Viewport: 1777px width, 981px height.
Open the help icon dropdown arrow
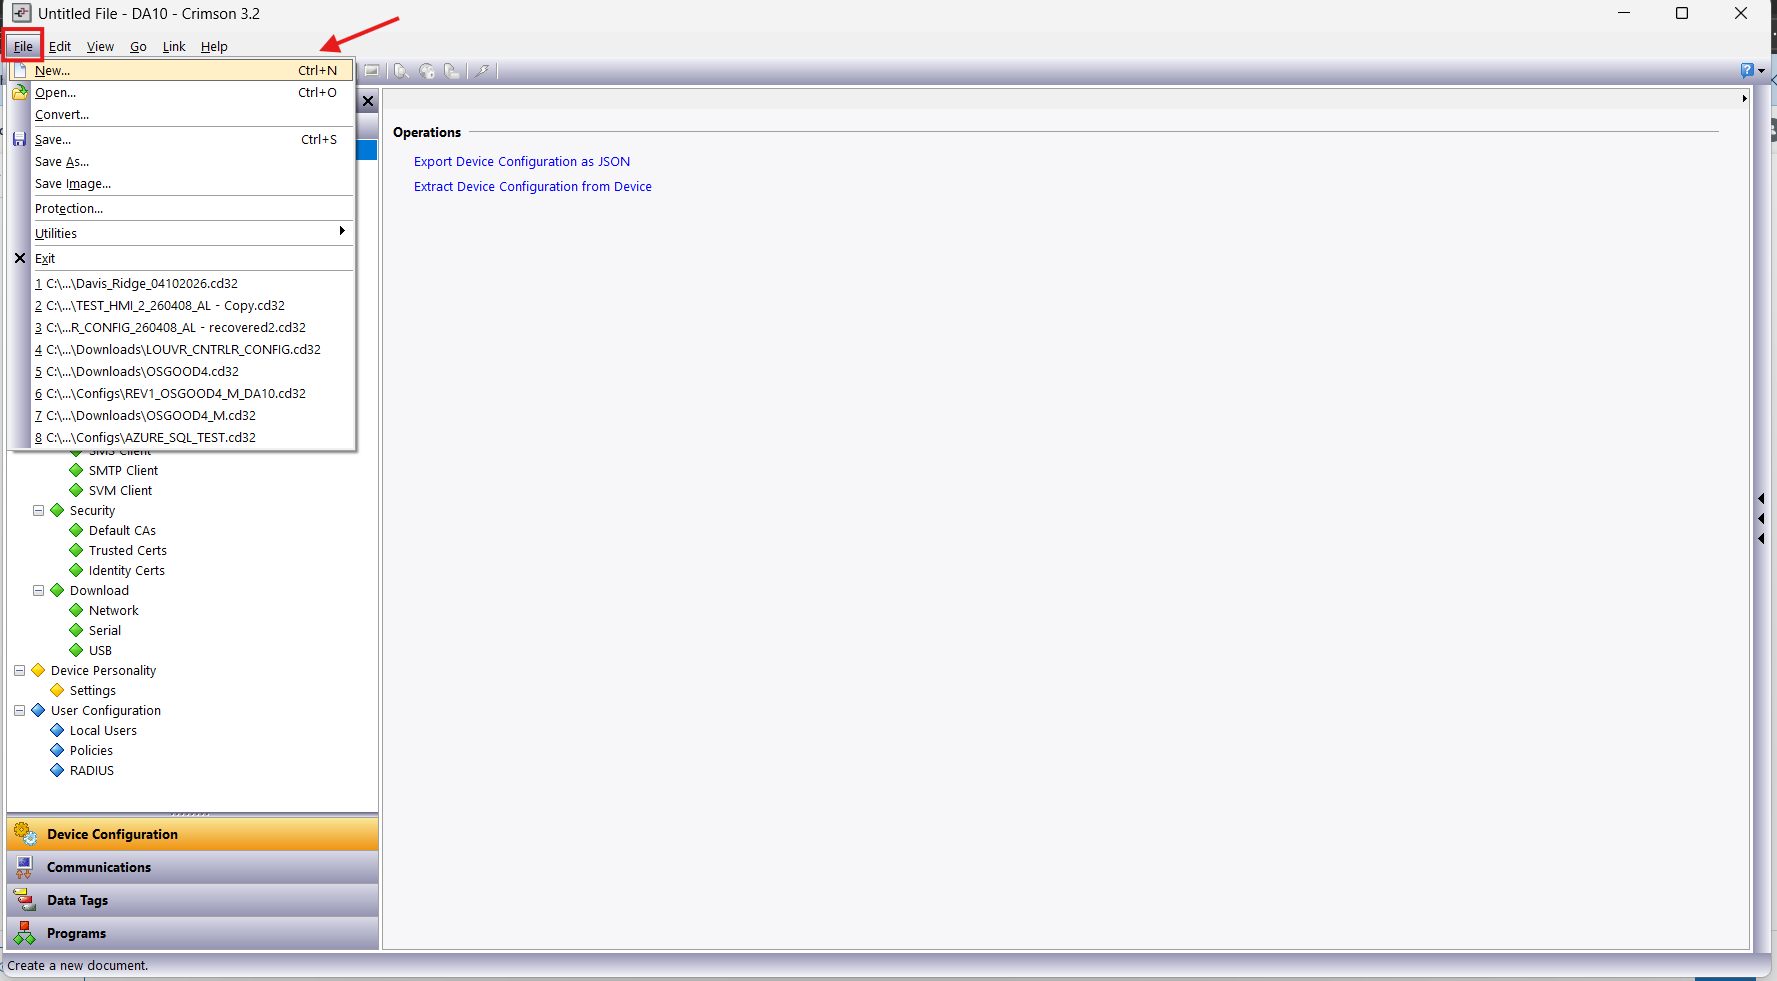point(1761,71)
